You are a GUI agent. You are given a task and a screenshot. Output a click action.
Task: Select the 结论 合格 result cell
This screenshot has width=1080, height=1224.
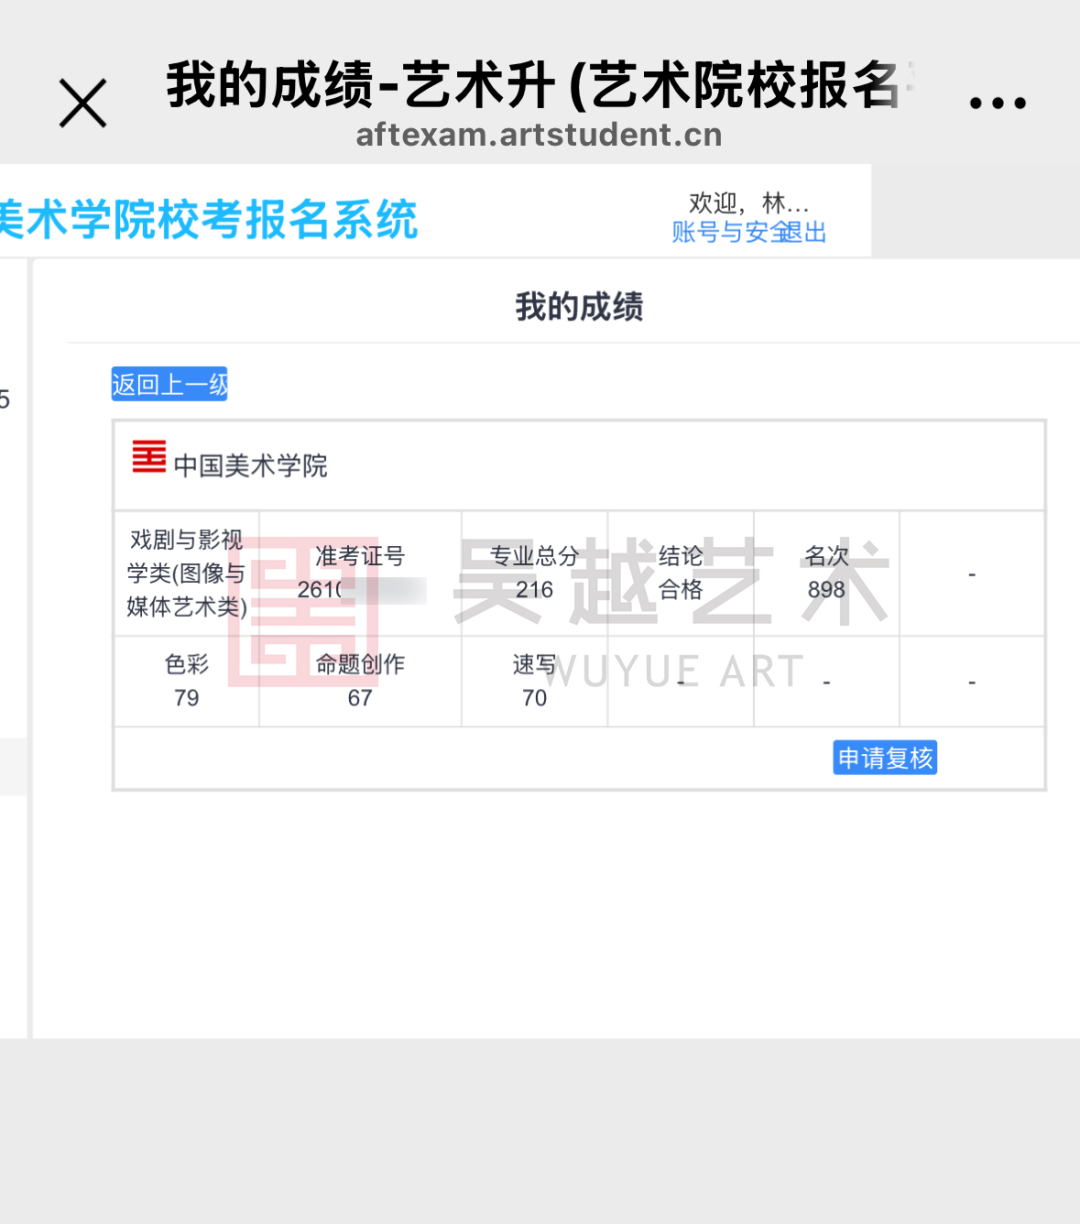pyautogui.click(x=680, y=573)
